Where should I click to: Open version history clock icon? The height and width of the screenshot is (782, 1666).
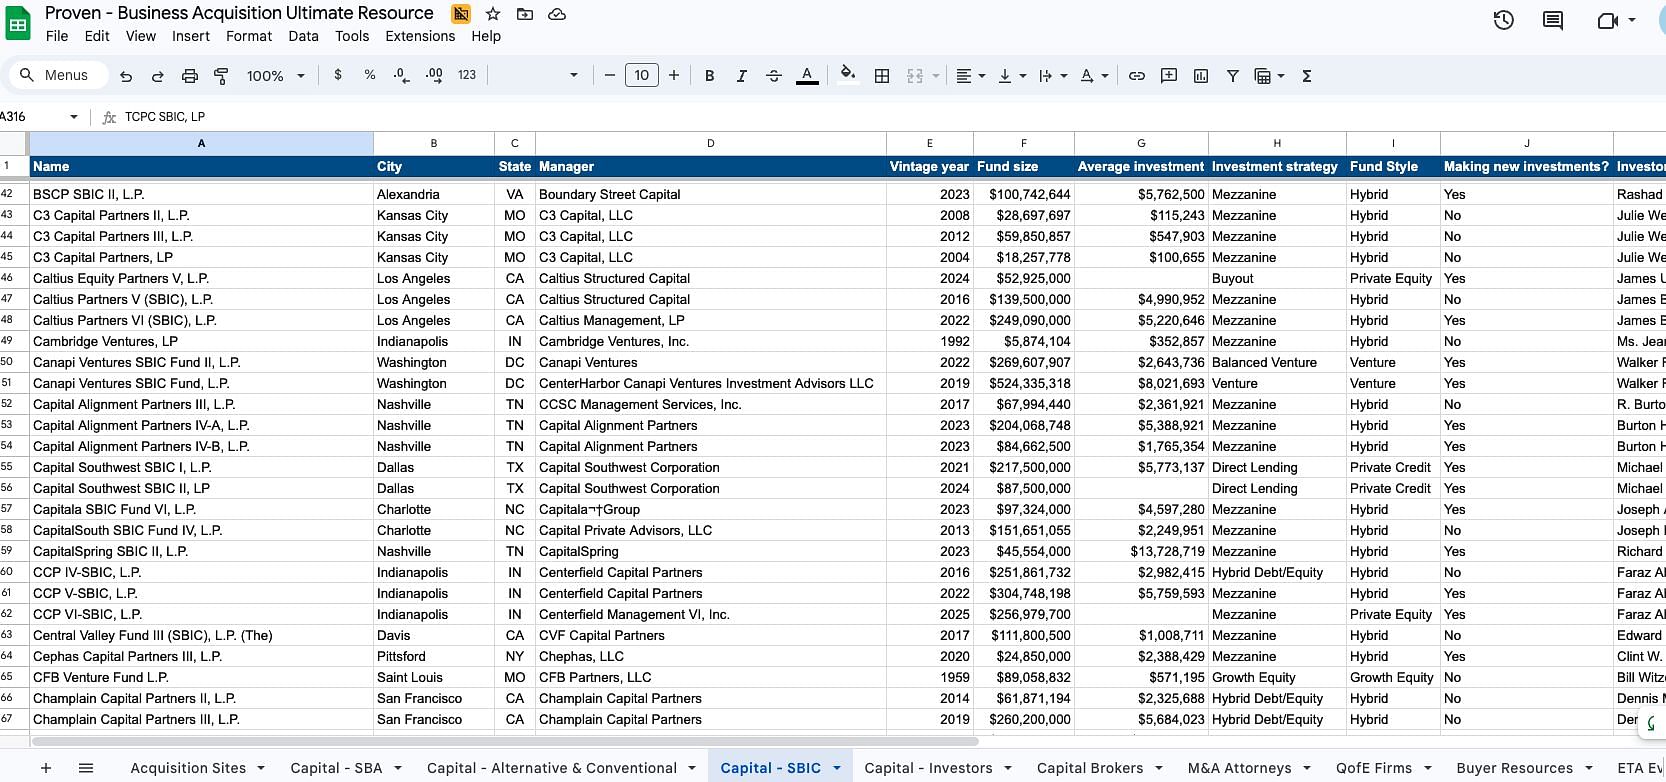(1503, 20)
